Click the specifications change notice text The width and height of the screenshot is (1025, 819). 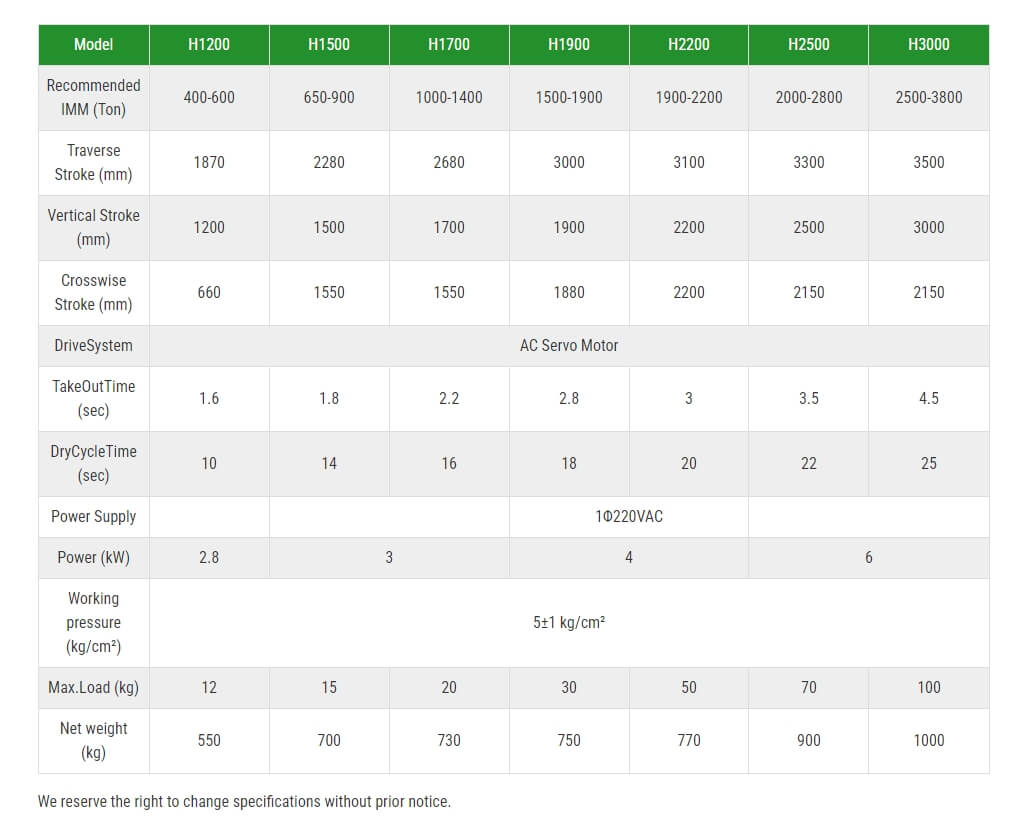point(244,801)
